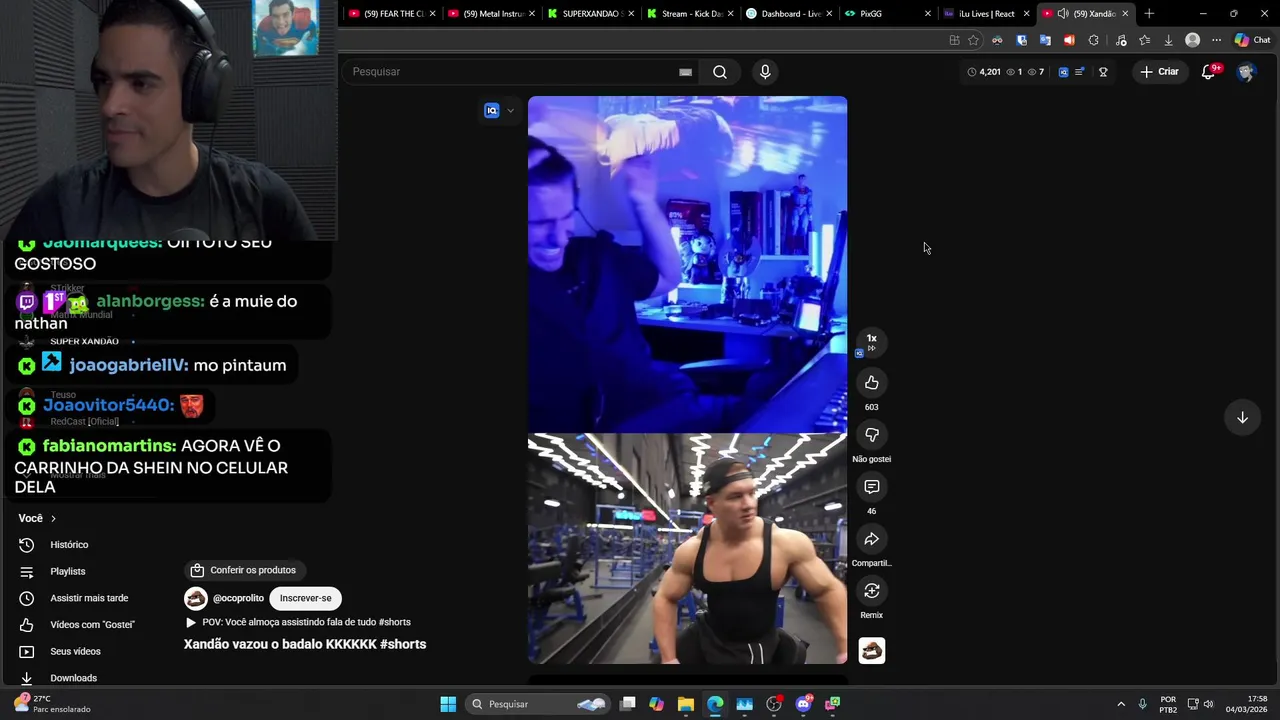Switch to the iLu Lives | React tab
The height and width of the screenshot is (720, 1280).
(985, 14)
